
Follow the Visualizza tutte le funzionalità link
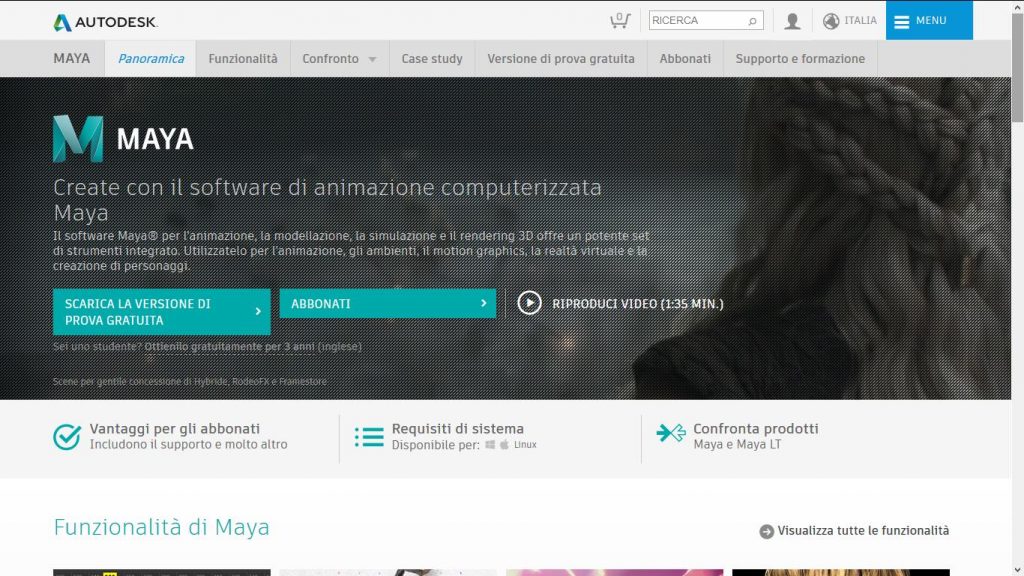(x=862, y=531)
